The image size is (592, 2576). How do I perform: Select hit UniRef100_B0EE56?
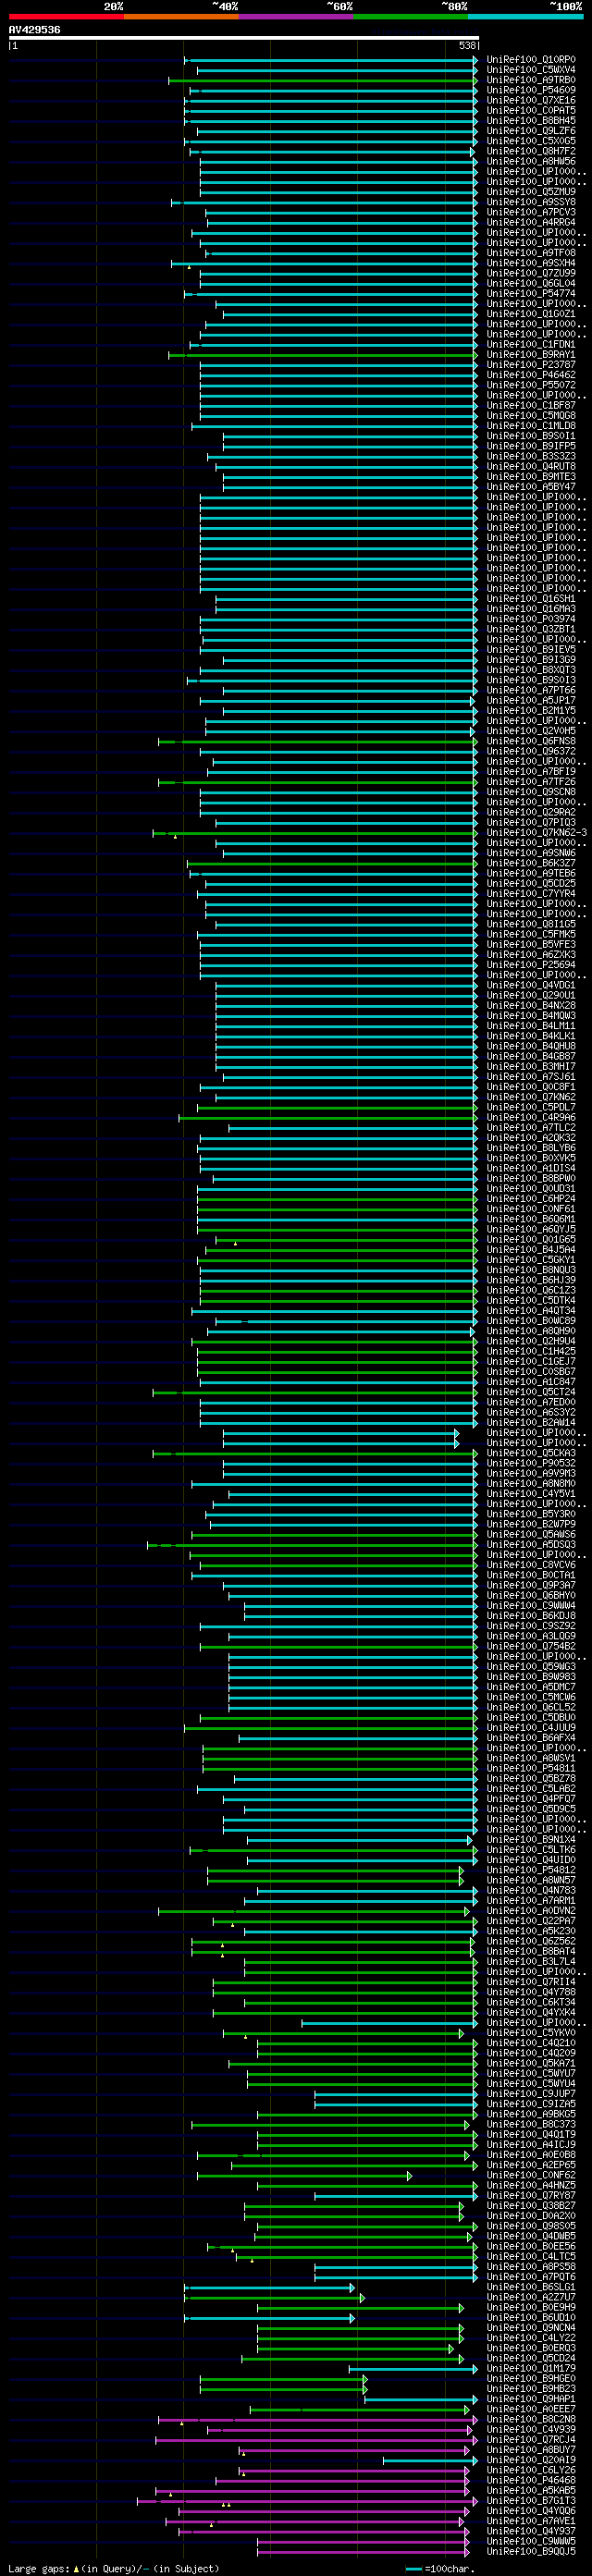pos(531,2246)
